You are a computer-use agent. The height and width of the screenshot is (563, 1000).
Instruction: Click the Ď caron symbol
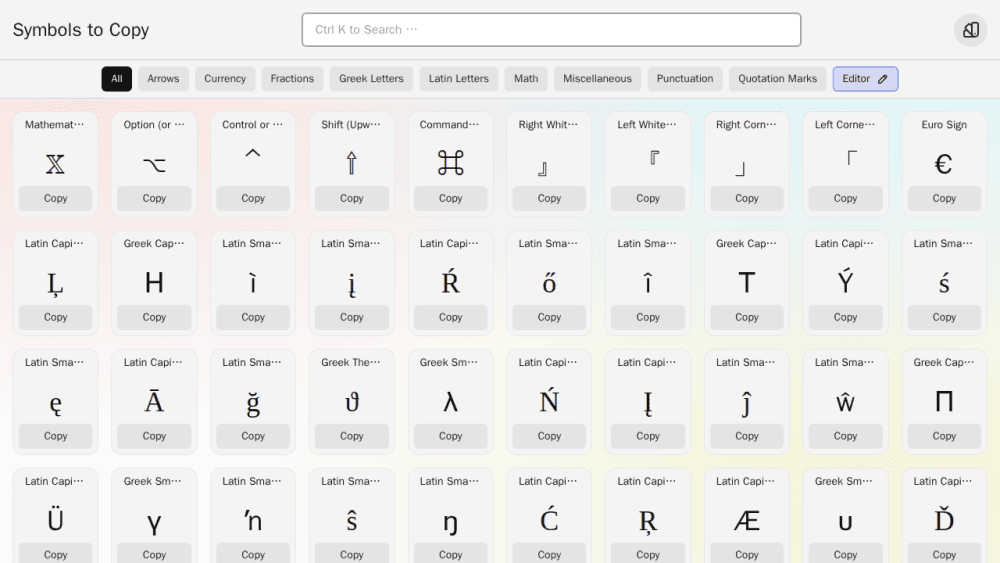[x=944, y=519]
